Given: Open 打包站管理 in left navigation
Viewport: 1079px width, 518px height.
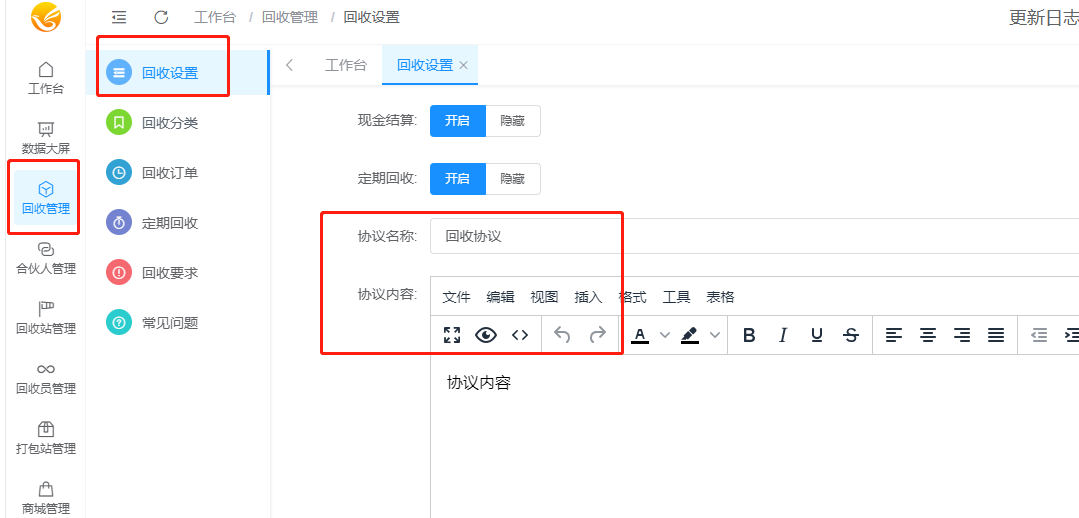Looking at the screenshot, I should (x=46, y=438).
